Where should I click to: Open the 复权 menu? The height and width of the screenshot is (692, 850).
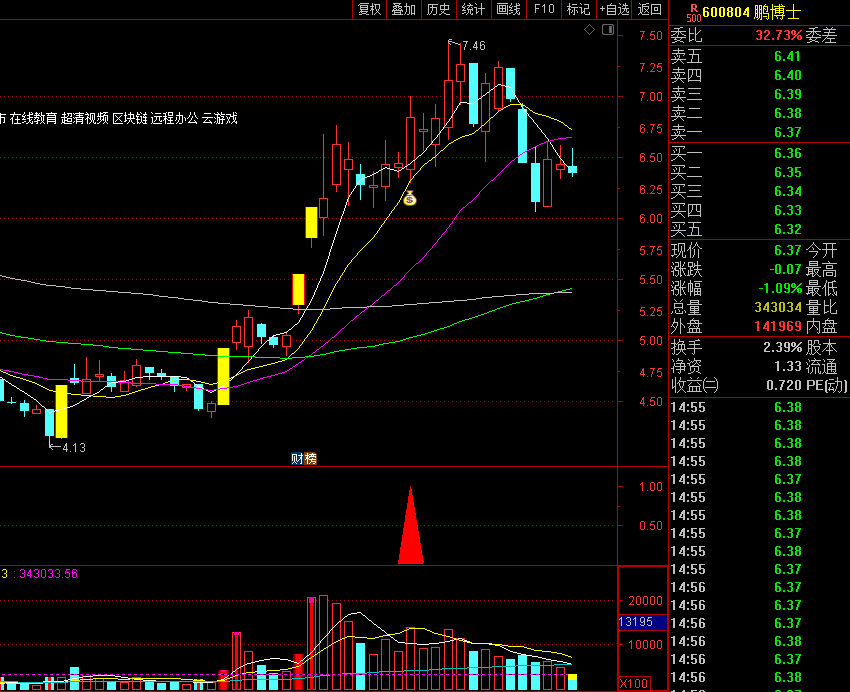369,9
